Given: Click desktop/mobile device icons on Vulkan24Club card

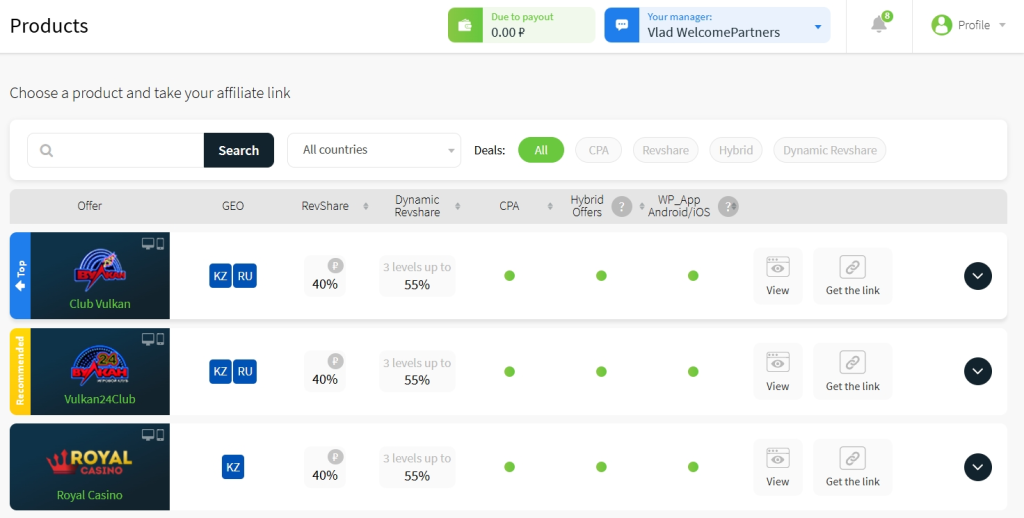Looking at the screenshot, I should coord(153,339).
